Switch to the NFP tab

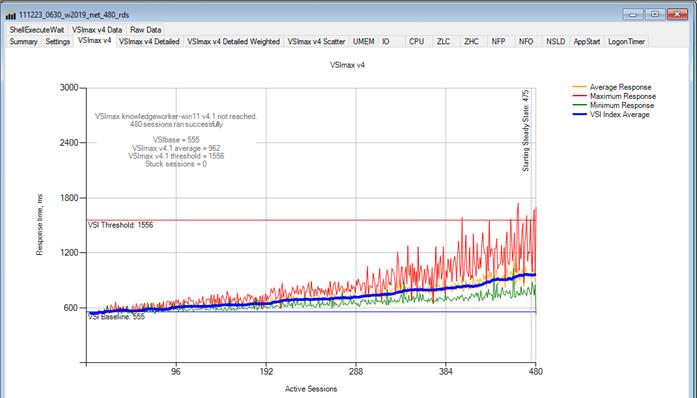(x=498, y=41)
